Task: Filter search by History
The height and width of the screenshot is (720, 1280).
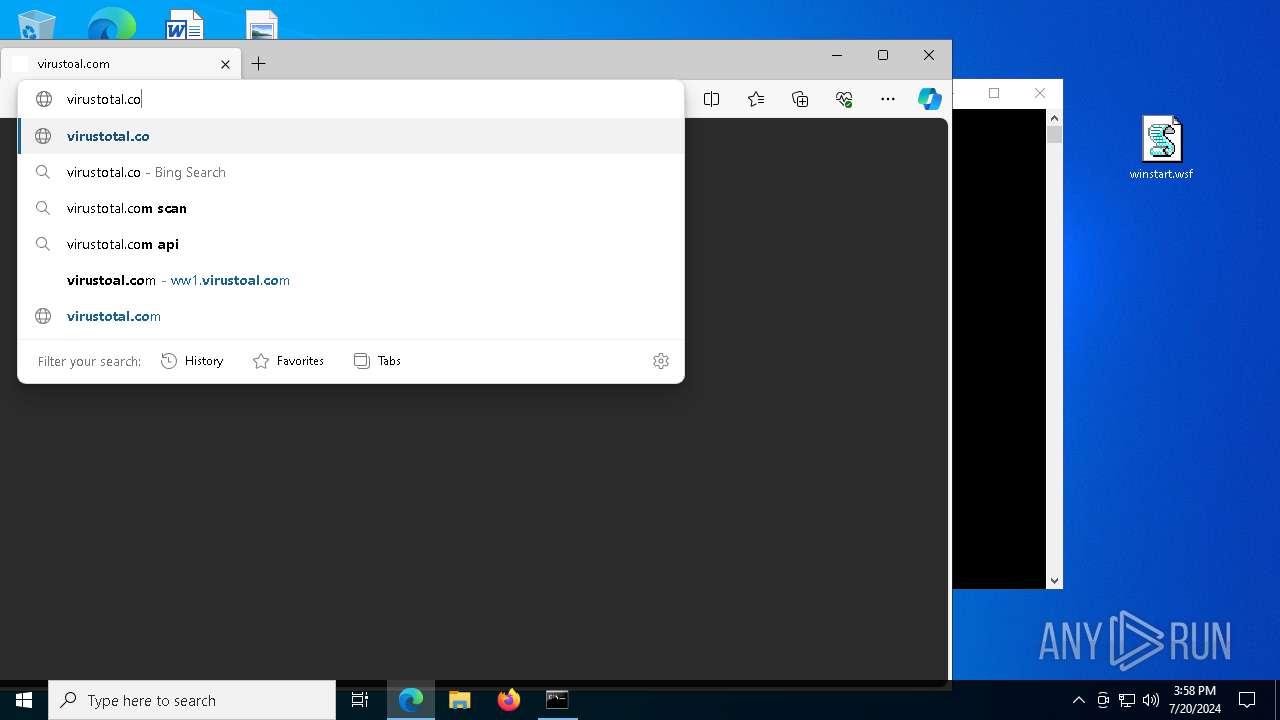Action: point(192,361)
